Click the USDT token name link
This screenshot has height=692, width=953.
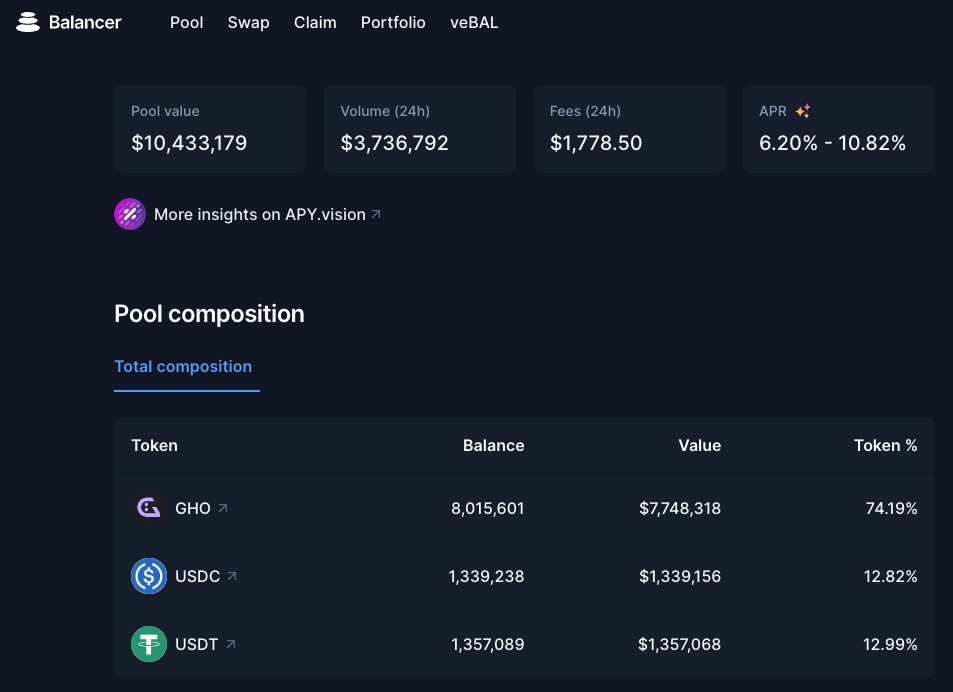[x=196, y=644]
